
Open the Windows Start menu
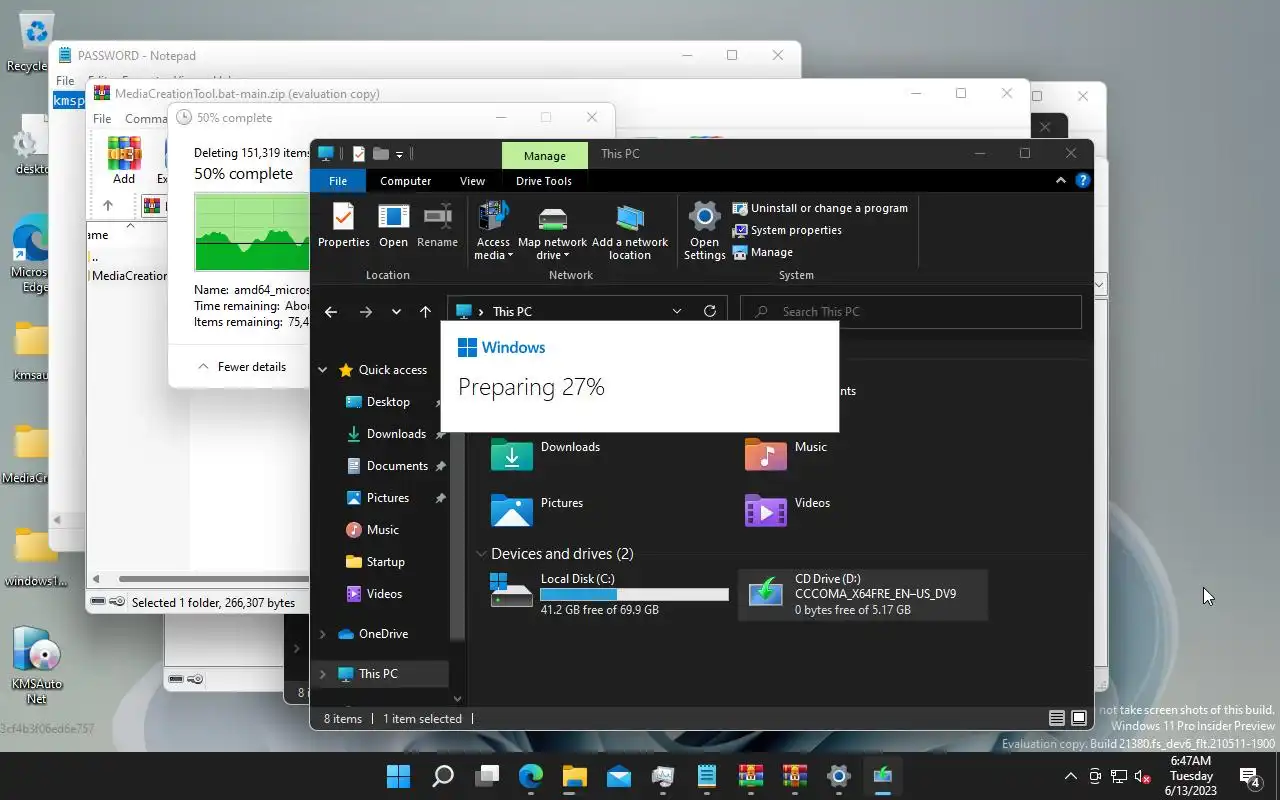pyautogui.click(x=398, y=776)
